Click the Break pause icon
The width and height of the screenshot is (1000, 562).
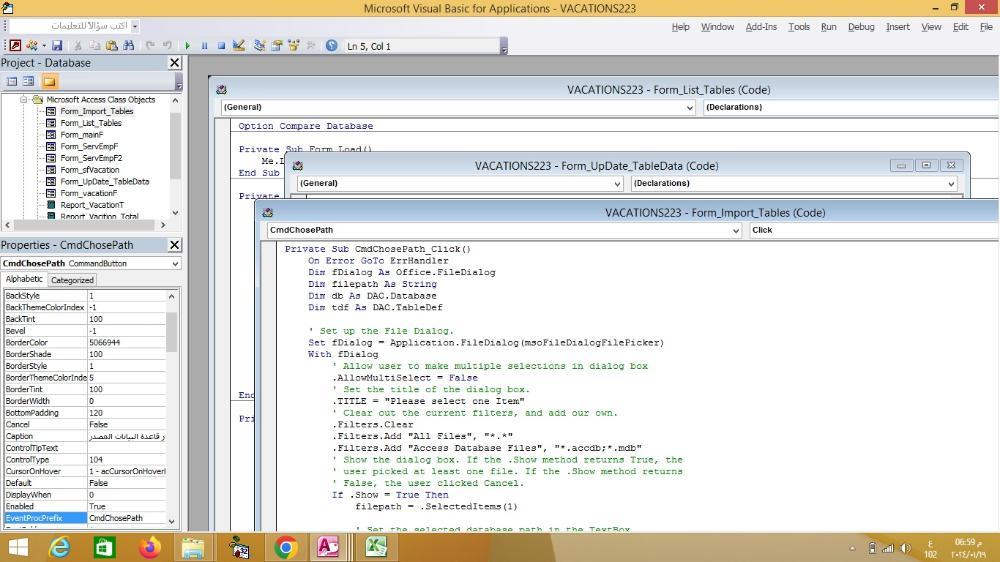(205, 46)
